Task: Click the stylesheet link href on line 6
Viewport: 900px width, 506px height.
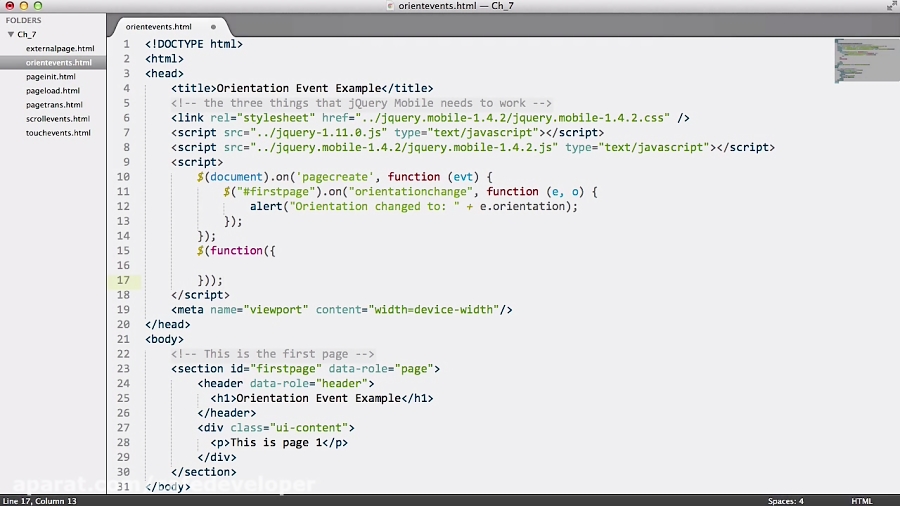Action: point(496,118)
